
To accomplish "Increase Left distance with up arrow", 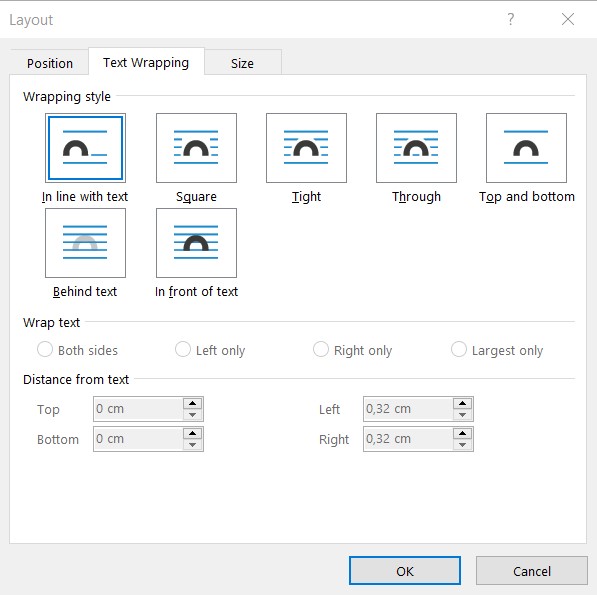I will point(463,404).
